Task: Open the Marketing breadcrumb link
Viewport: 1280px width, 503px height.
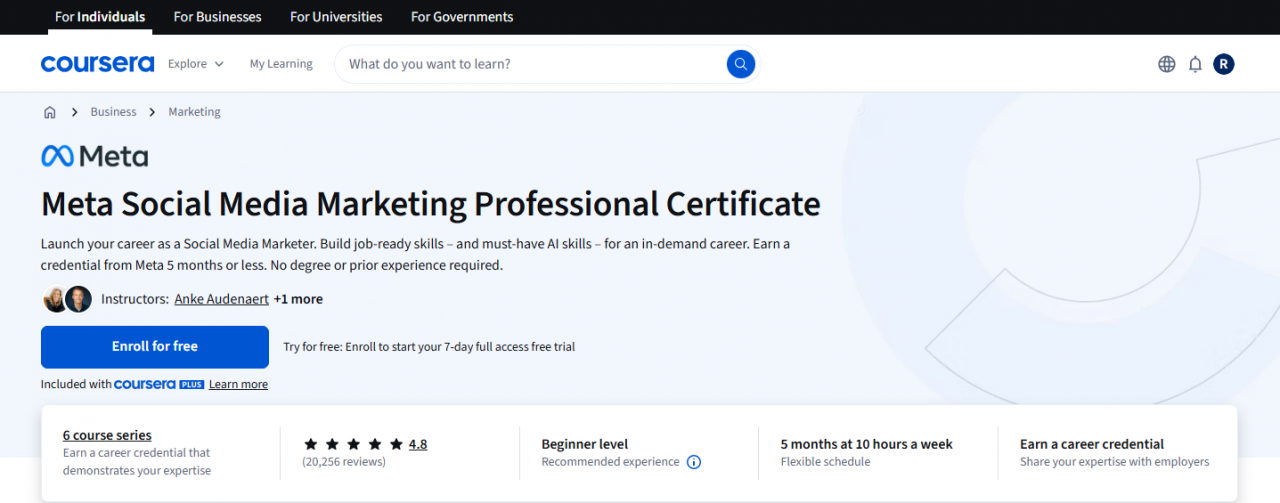Action: [x=194, y=112]
